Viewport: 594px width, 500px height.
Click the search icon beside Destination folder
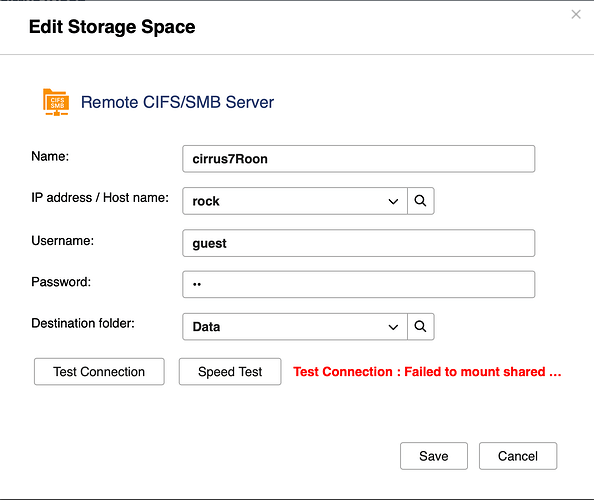pyautogui.click(x=420, y=327)
